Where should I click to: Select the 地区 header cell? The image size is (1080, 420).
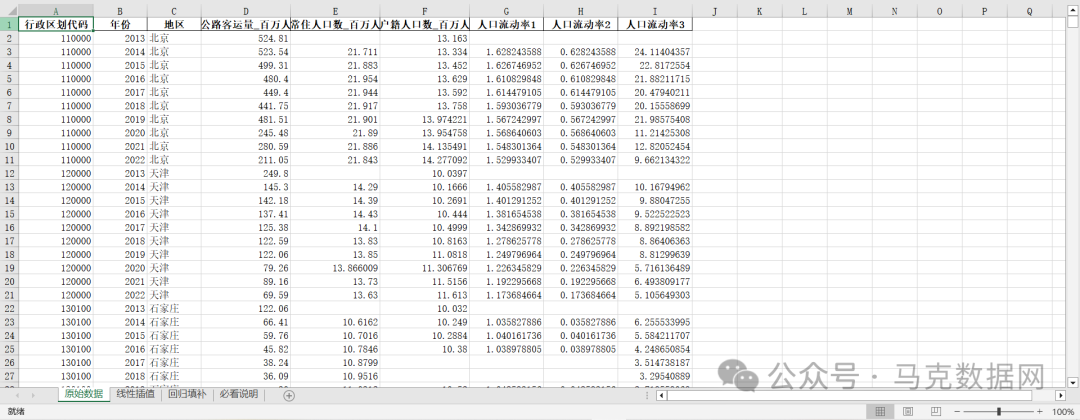coord(174,24)
